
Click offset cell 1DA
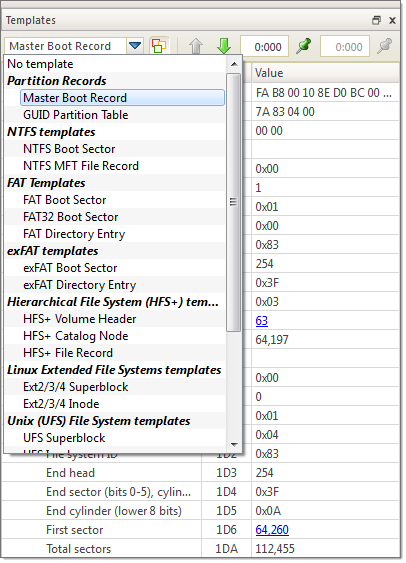coord(227,549)
